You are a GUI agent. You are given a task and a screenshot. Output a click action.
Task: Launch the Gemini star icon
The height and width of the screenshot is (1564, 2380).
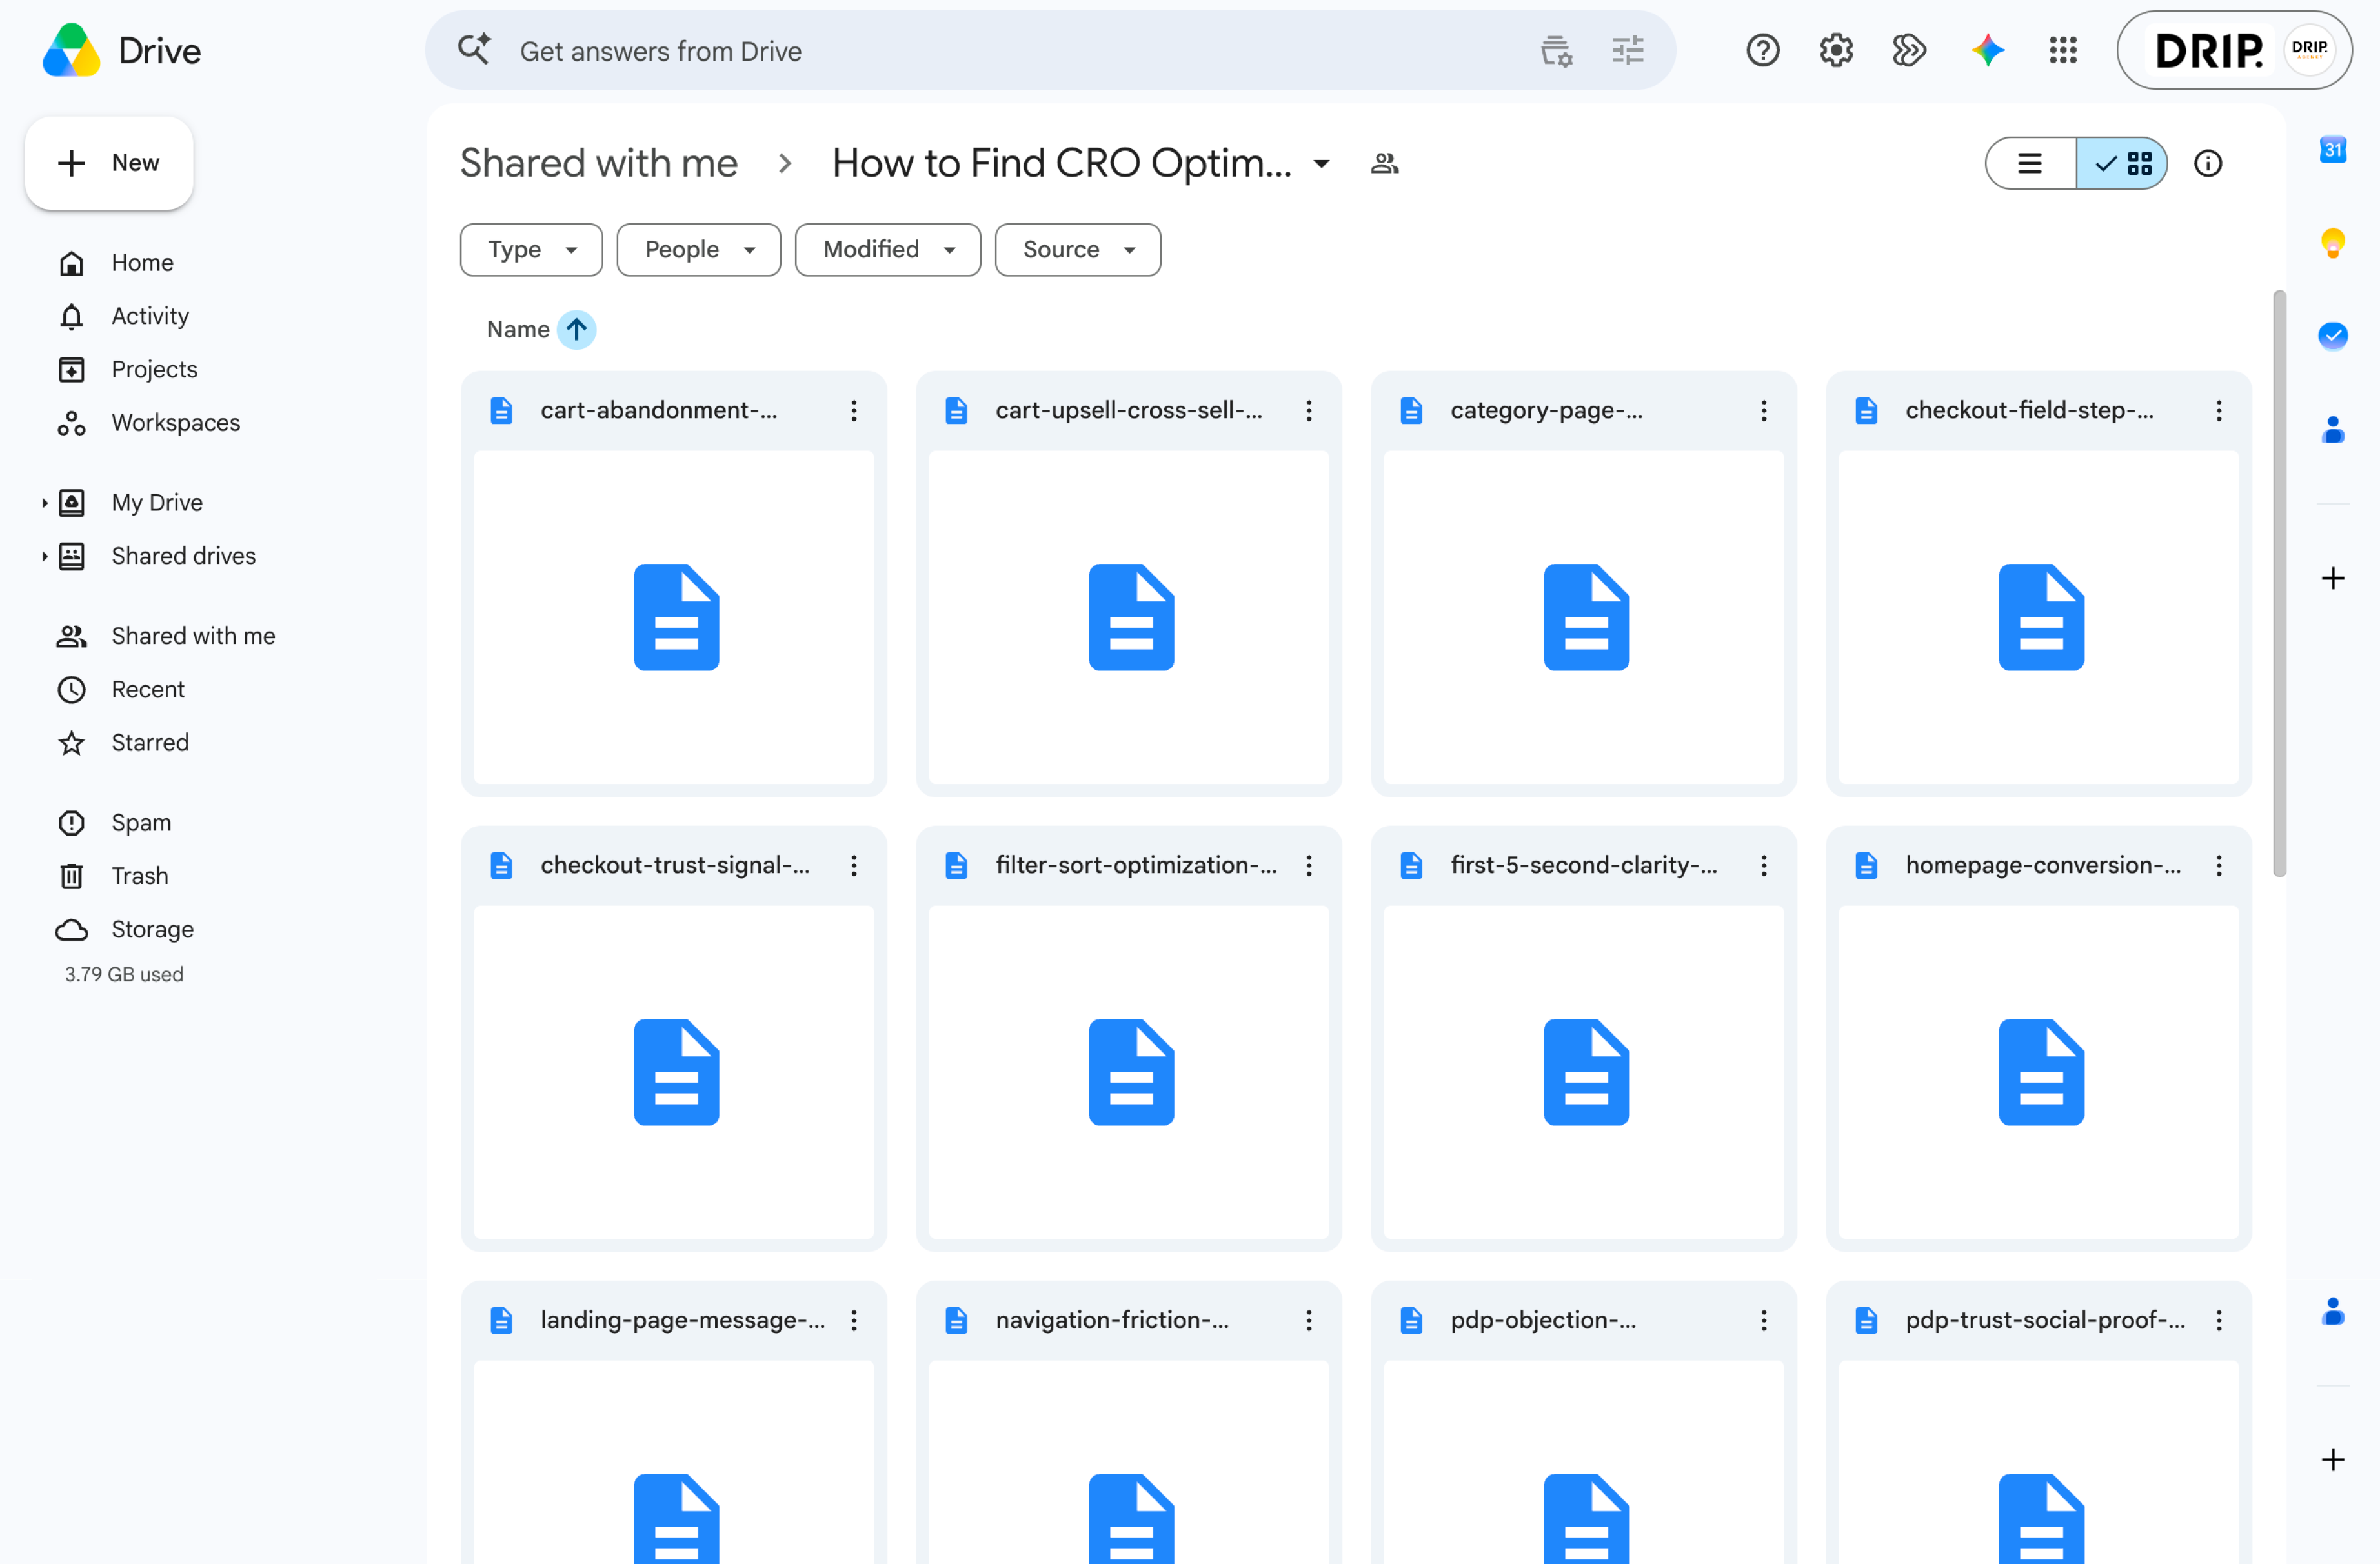(x=1987, y=50)
